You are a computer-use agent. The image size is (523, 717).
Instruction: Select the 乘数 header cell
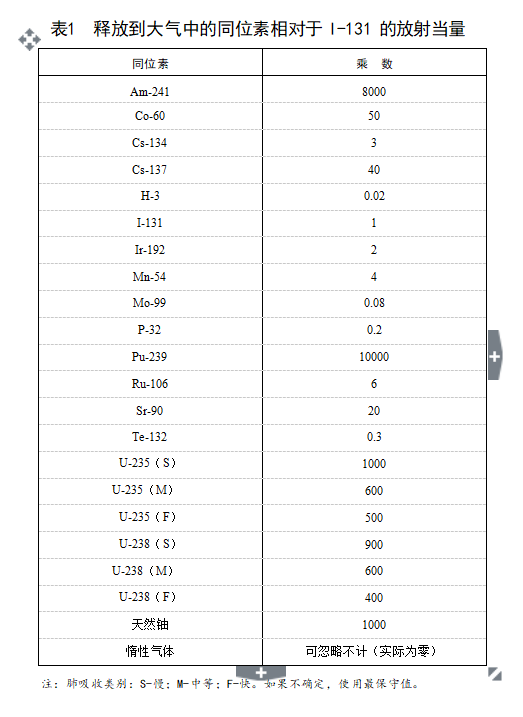pyautogui.click(x=374, y=62)
